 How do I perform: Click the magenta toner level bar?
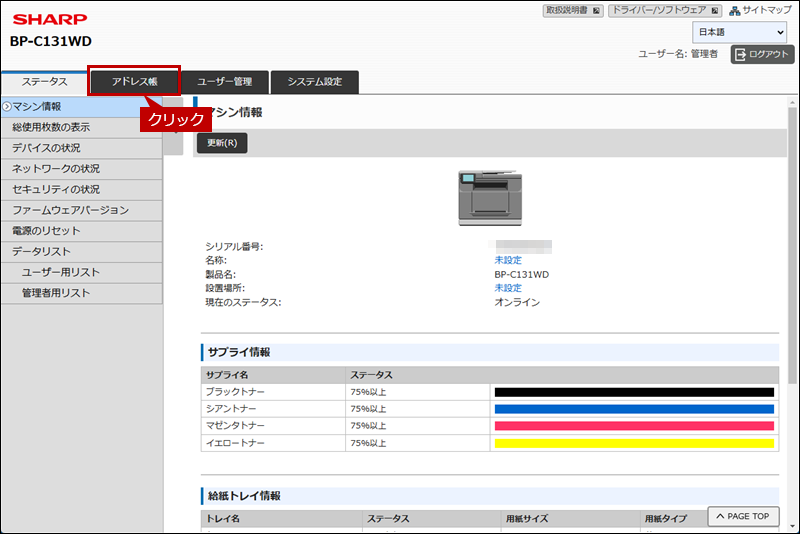634,426
